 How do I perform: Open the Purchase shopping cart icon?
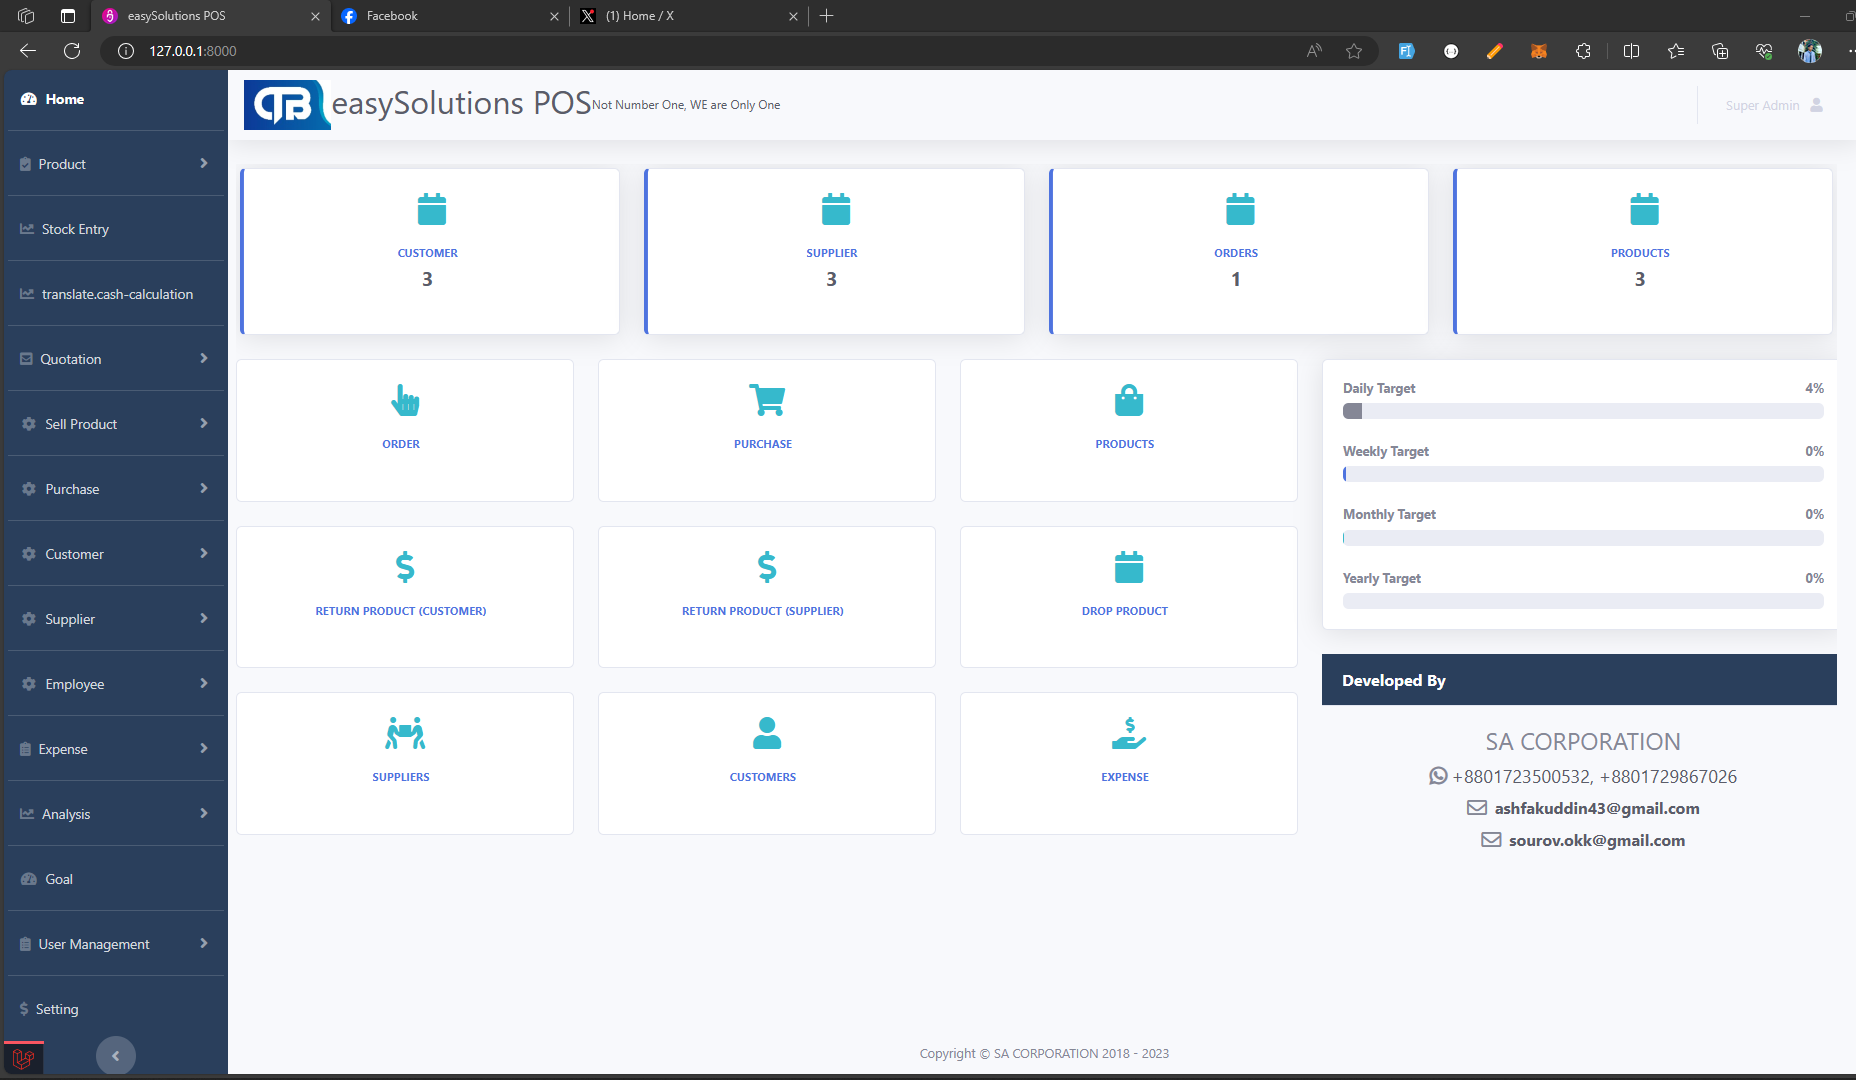click(x=767, y=401)
